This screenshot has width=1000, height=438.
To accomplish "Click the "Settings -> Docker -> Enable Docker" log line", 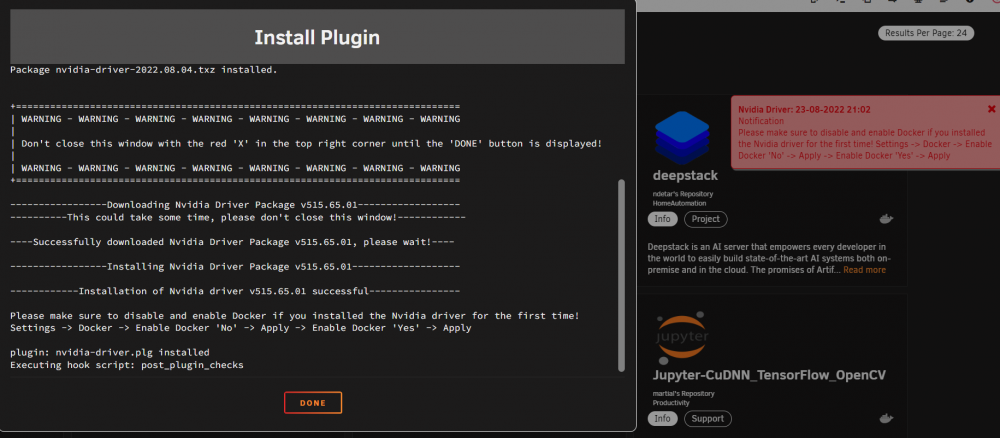I will [x=240, y=328].
